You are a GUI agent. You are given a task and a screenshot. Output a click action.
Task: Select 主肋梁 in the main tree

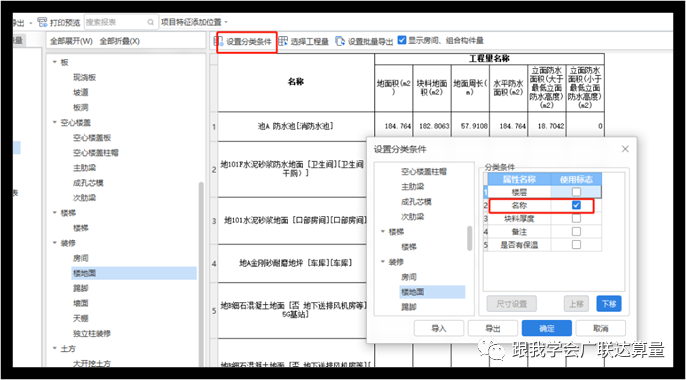pos(84,168)
